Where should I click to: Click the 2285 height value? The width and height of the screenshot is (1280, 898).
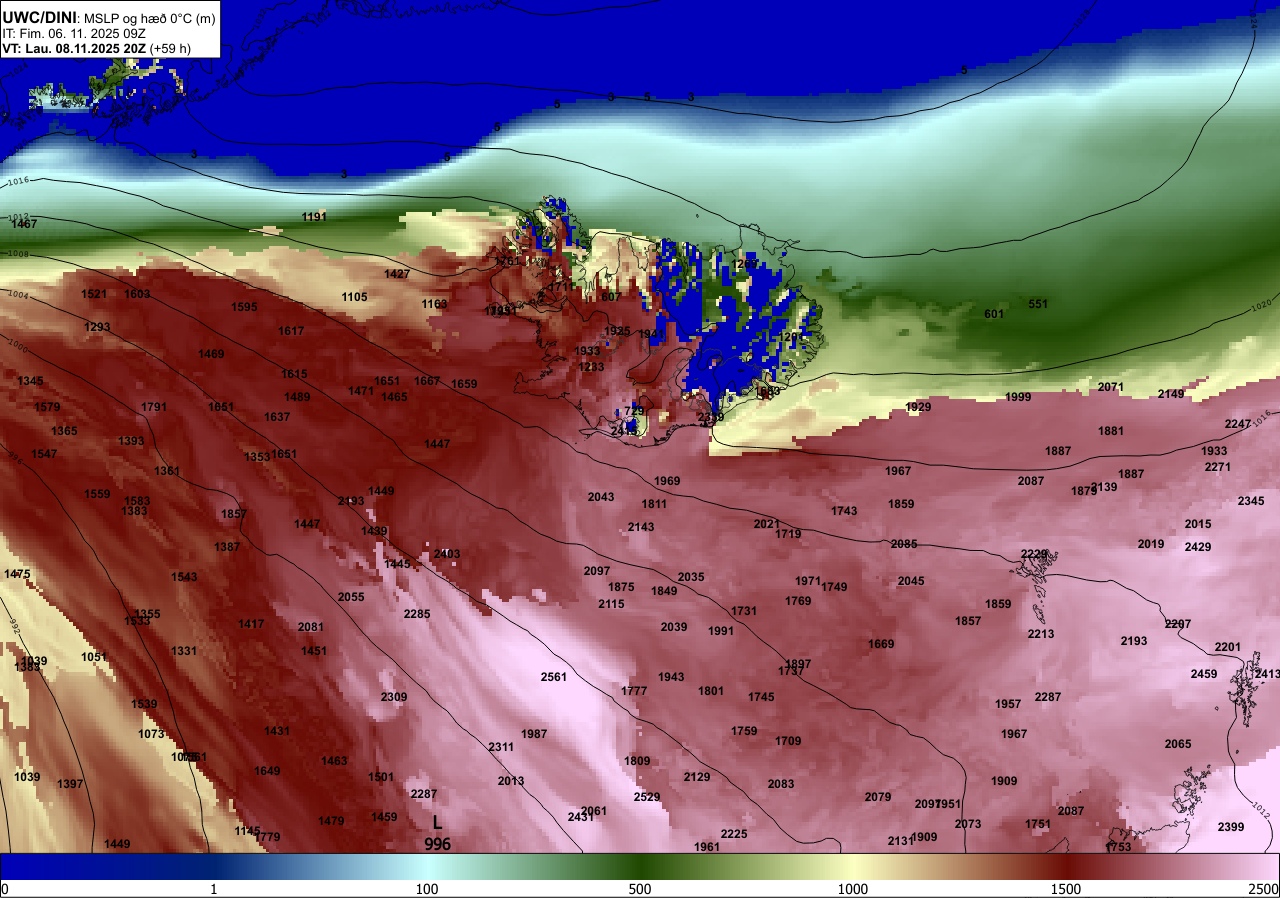(417, 614)
